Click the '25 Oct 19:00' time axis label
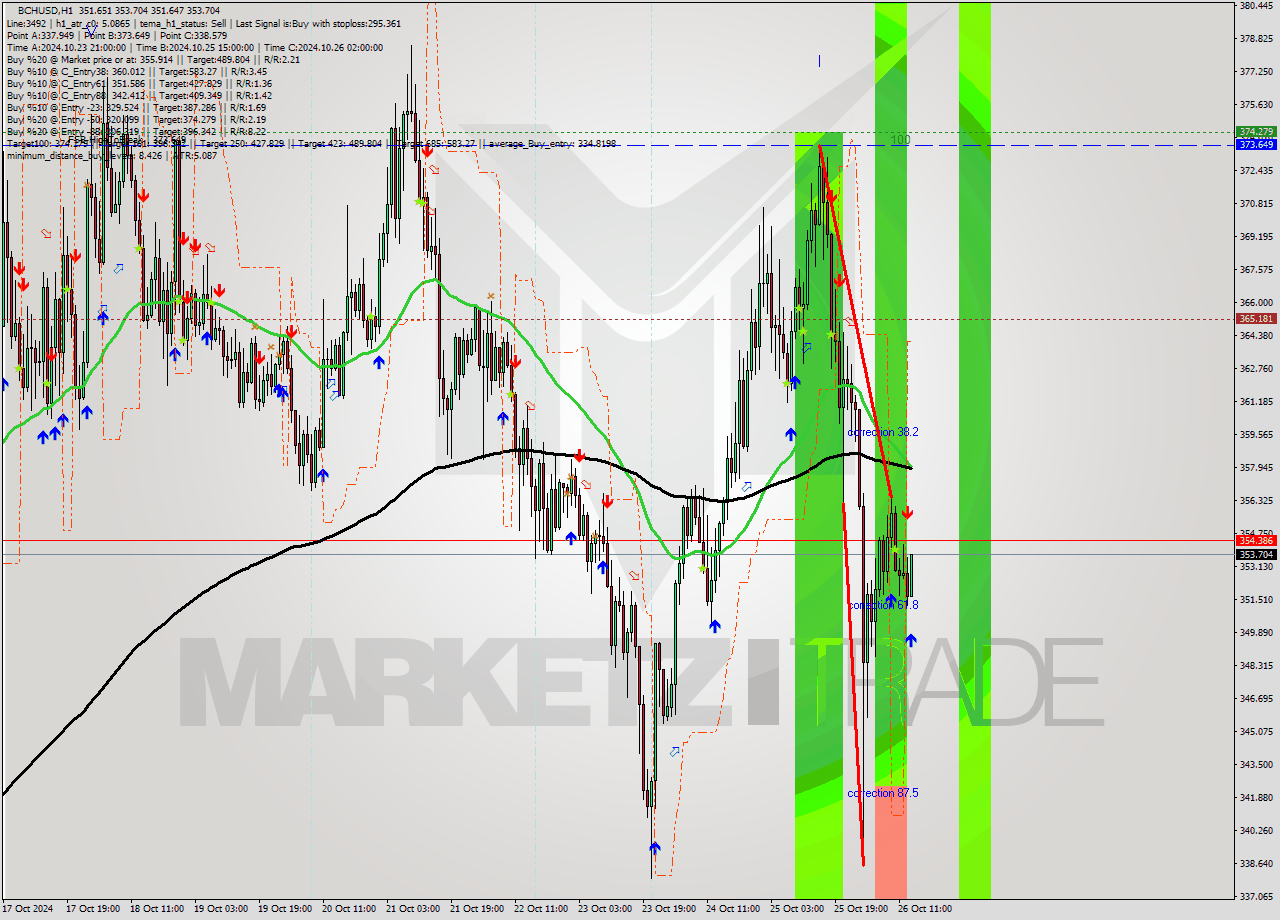Image resolution: width=1280 pixels, height=920 pixels. pos(862,909)
